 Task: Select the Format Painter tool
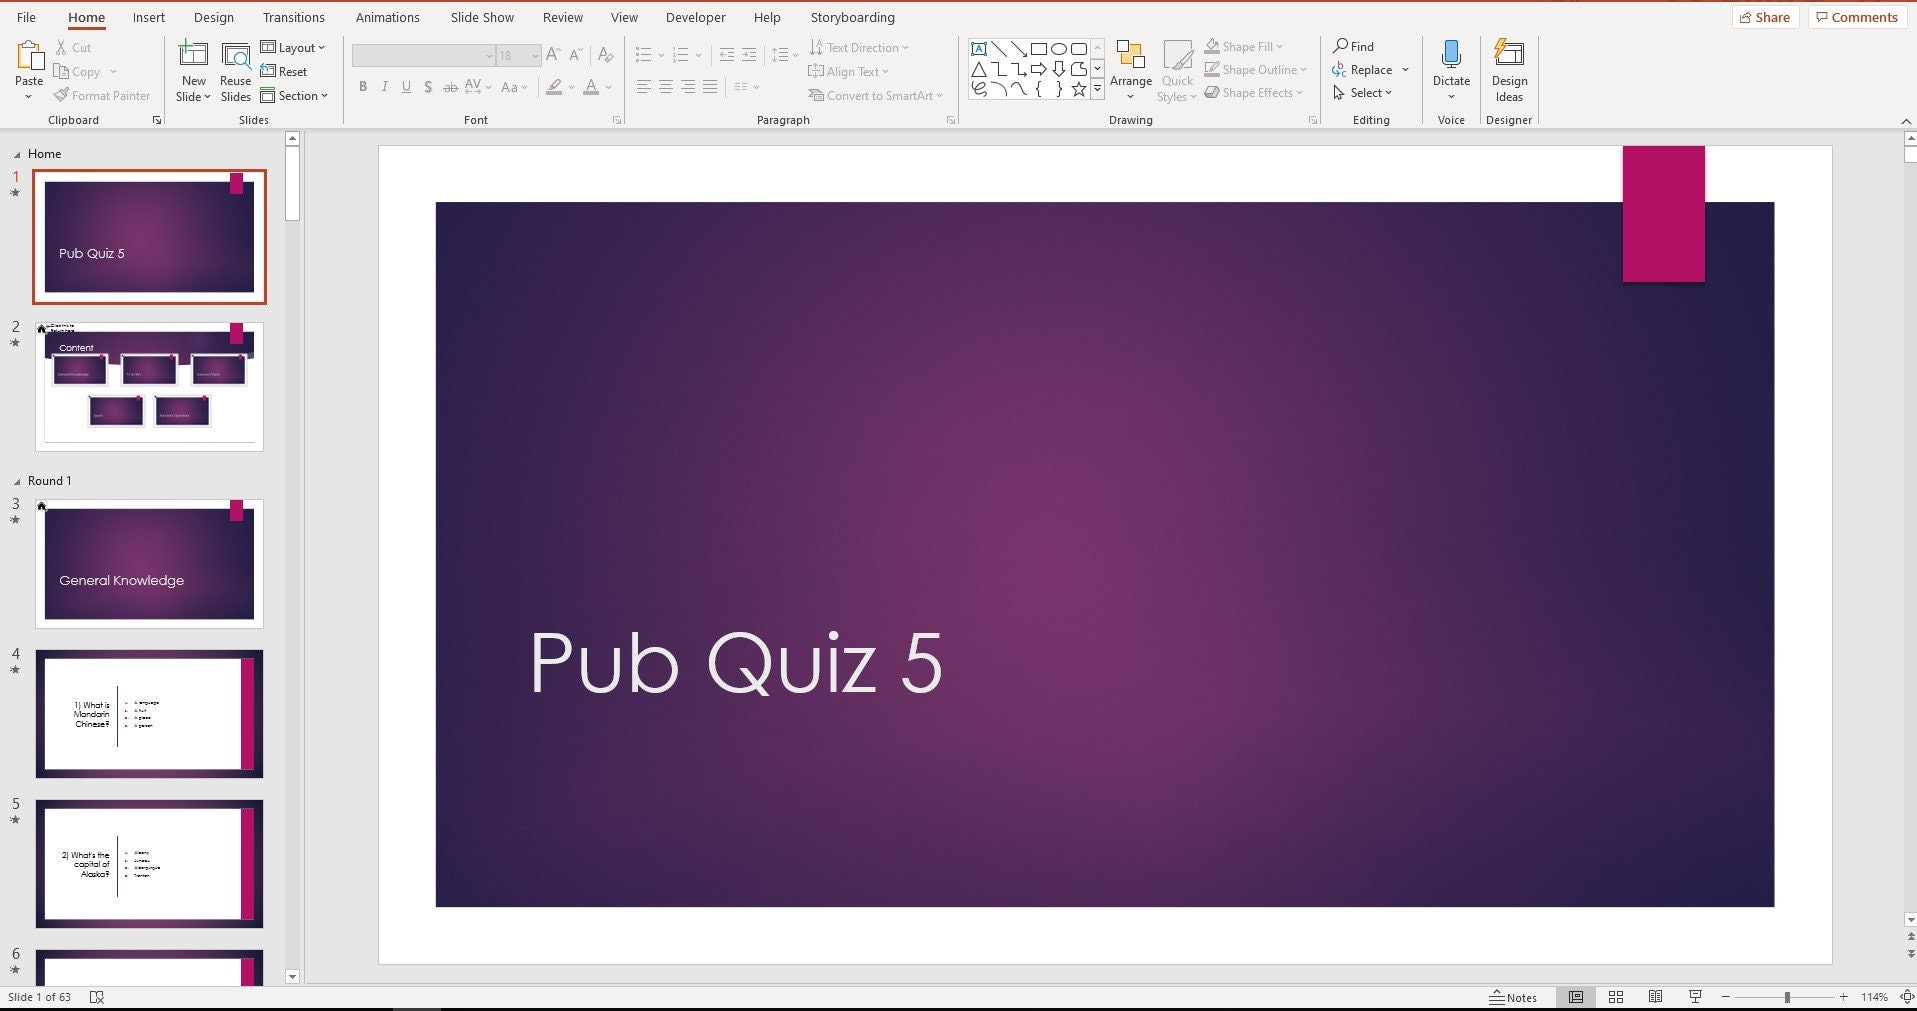click(x=103, y=95)
